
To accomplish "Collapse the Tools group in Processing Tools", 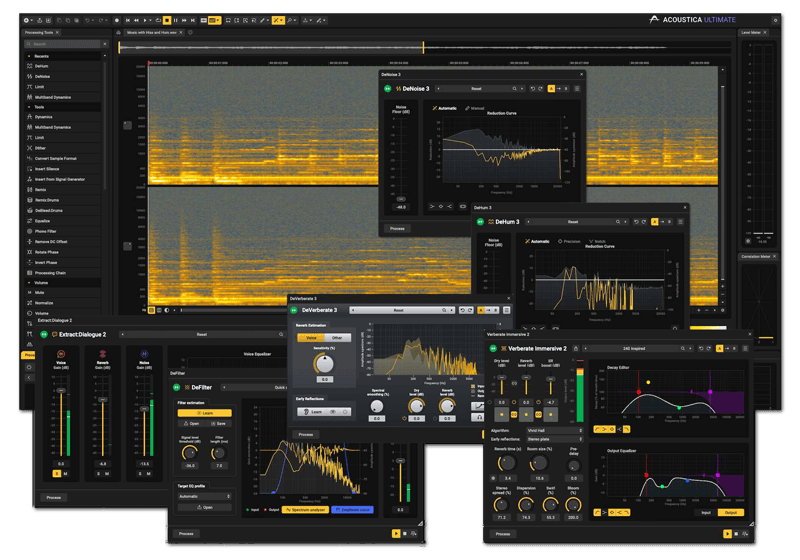I will point(29,107).
